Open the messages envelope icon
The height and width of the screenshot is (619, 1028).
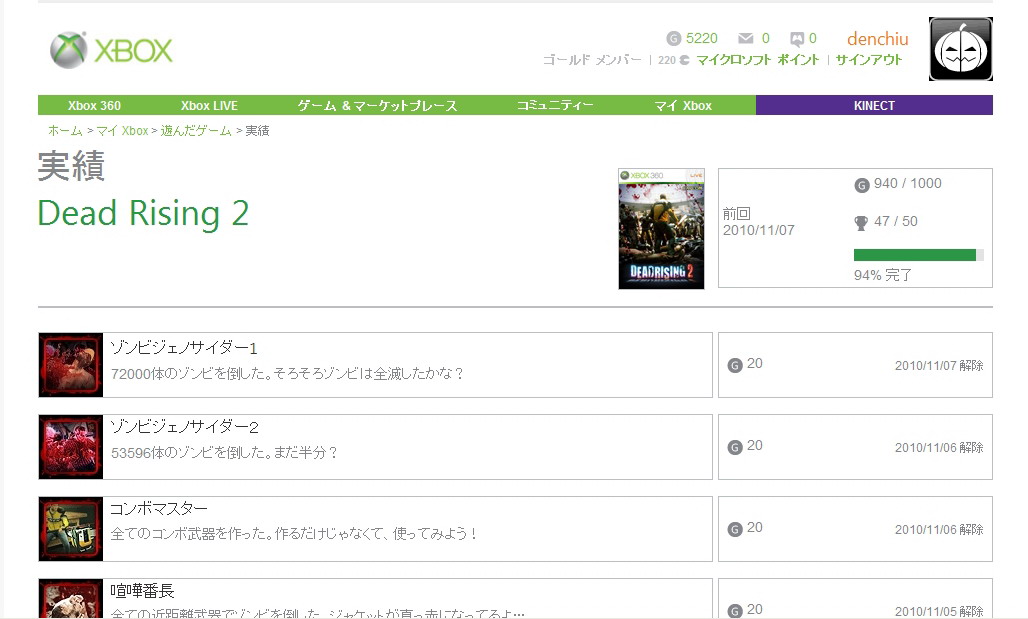click(x=745, y=39)
